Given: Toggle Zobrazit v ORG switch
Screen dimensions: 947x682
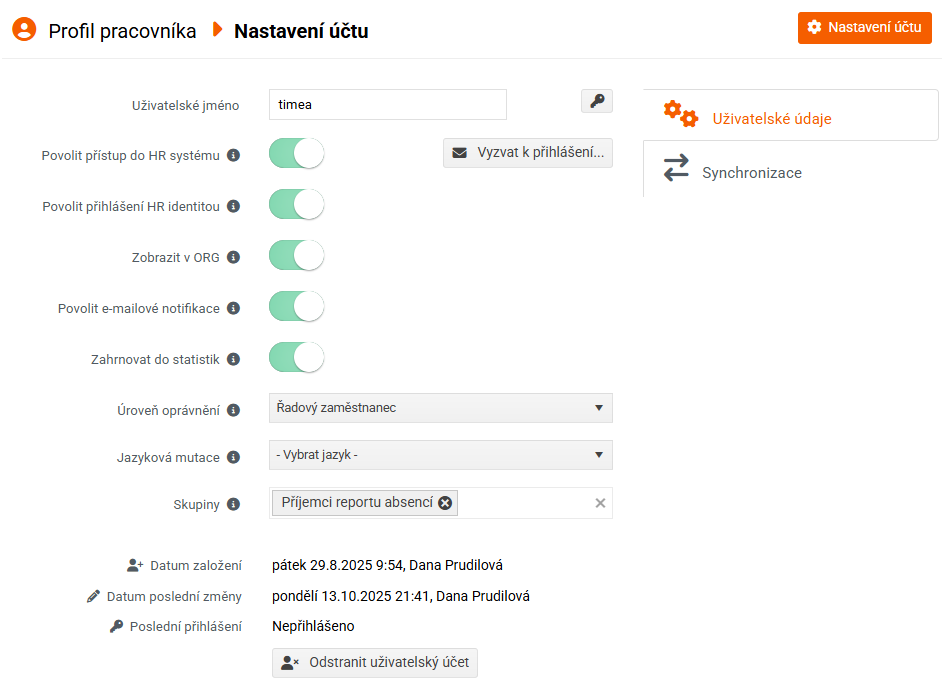Looking at the screenshot, I should [297, 255].
